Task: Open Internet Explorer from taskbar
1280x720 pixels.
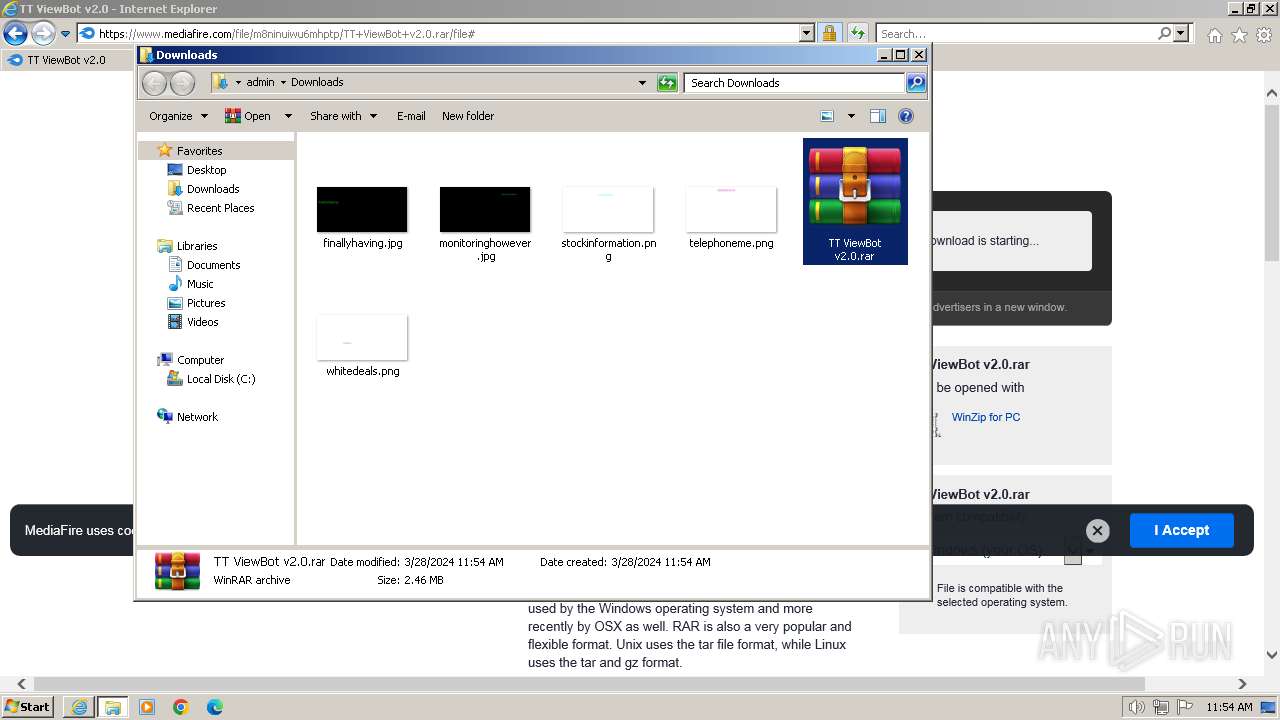Action: point(79,707)
